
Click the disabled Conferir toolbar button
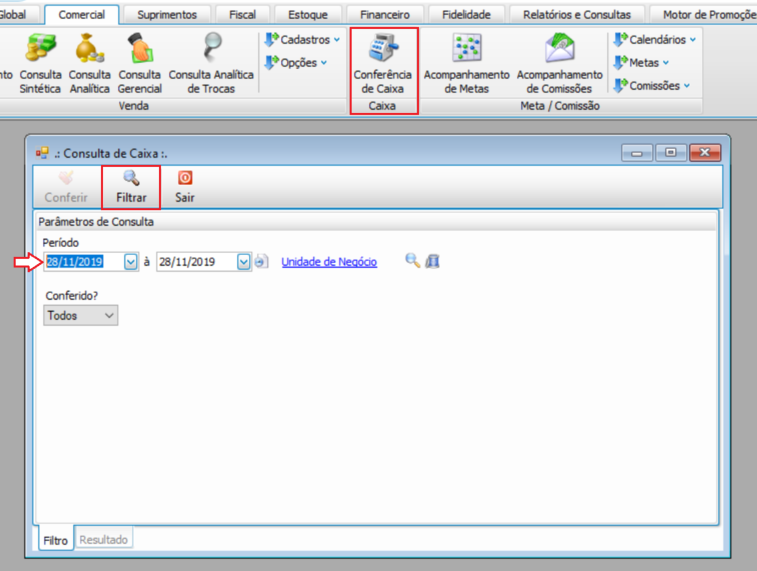point(66,187)
